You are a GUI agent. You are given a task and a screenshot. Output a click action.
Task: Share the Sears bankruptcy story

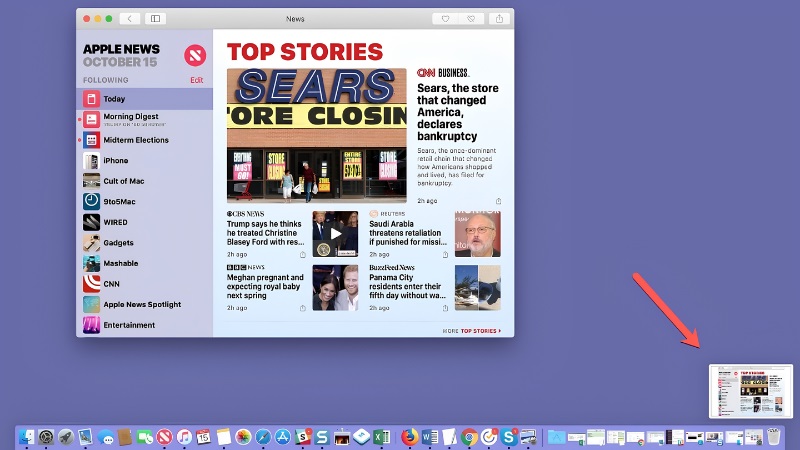click(x=498, y=201)
